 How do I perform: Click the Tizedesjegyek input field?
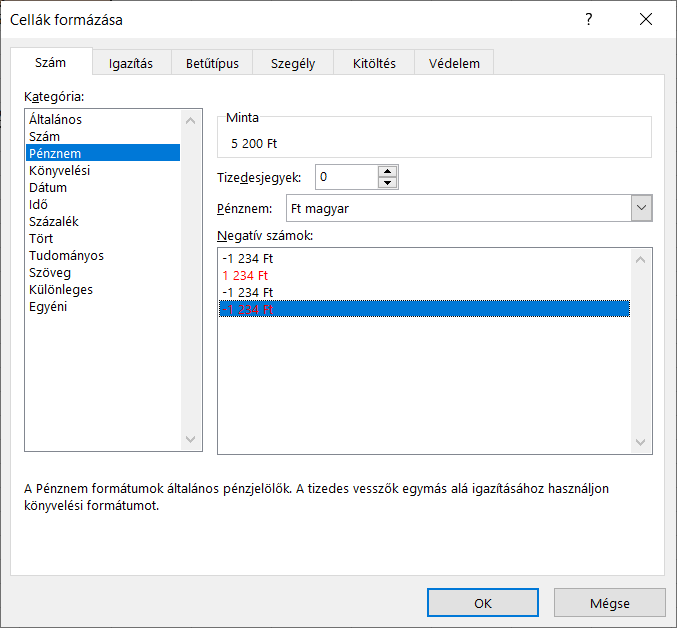(x=346, y=177)
